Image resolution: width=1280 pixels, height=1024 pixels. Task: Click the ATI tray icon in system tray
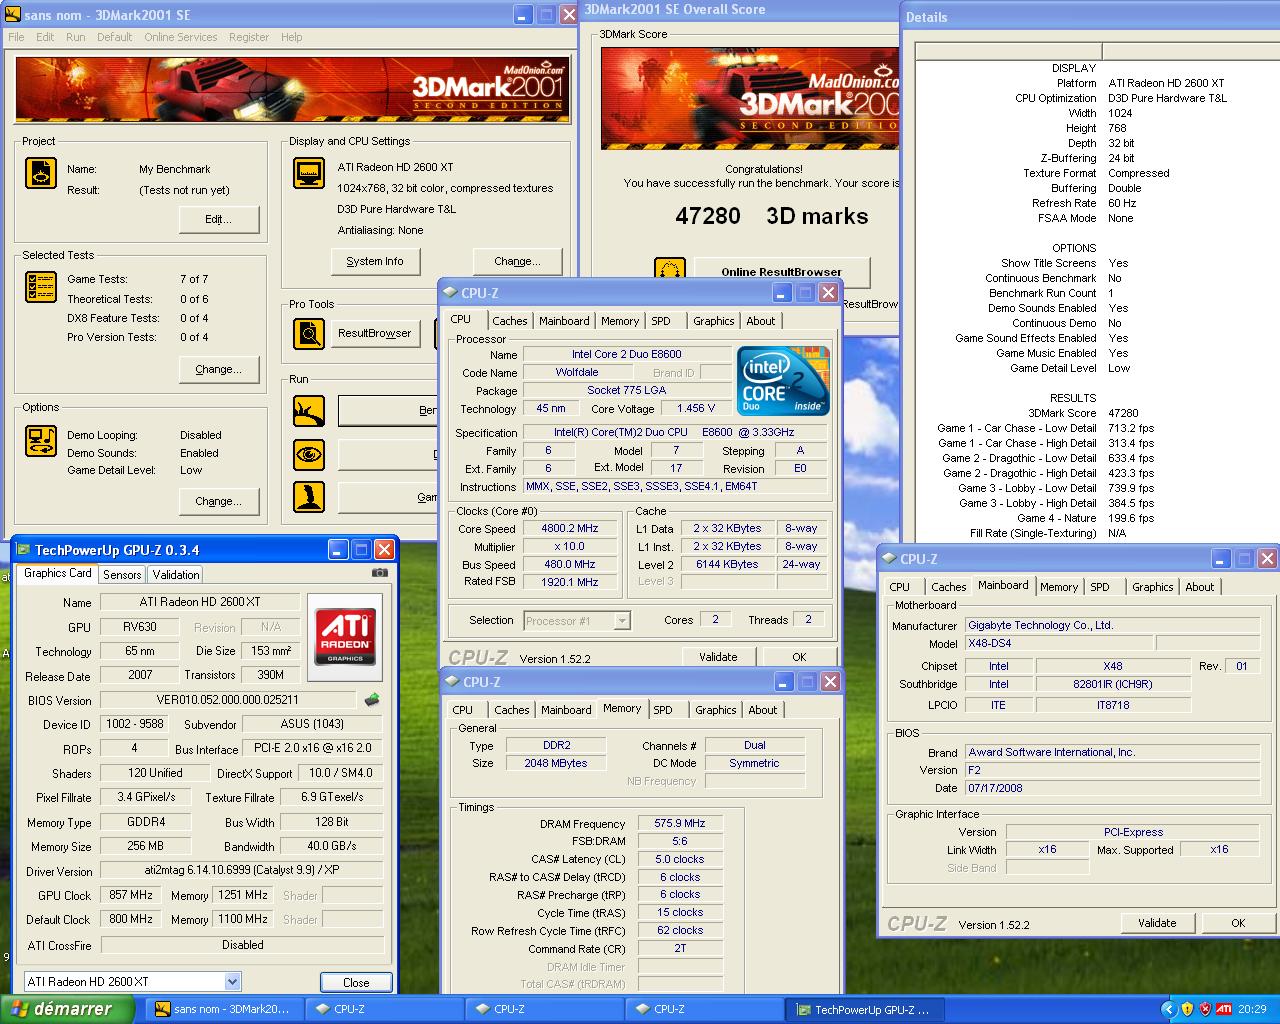tap(1224, 1009)
